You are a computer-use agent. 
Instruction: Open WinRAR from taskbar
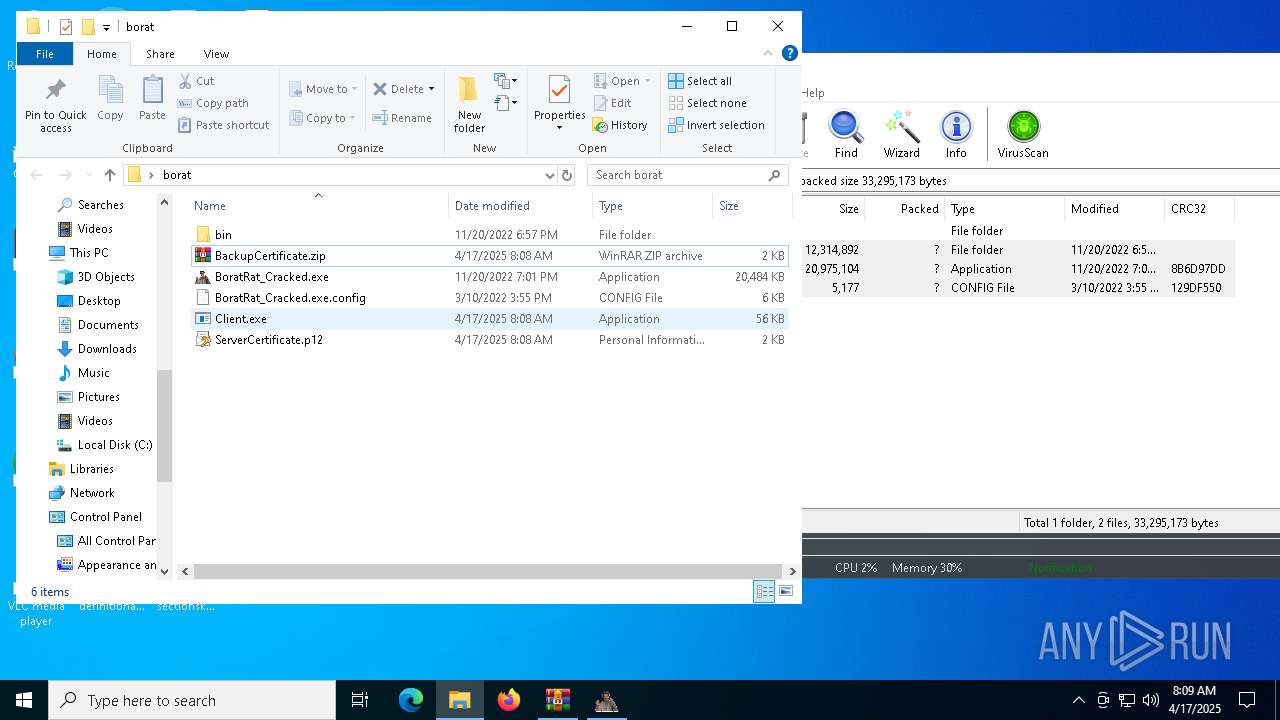click(x=557, y=700)
